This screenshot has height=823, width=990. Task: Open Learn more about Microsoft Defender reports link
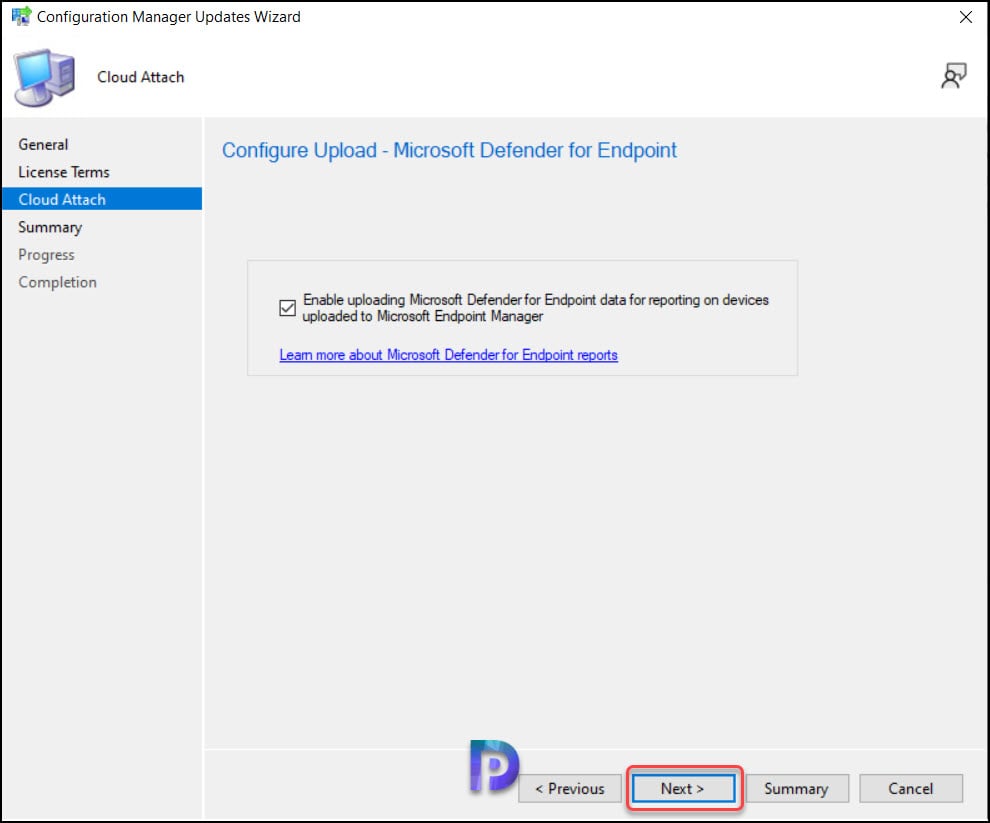click(x=448, y=355)
